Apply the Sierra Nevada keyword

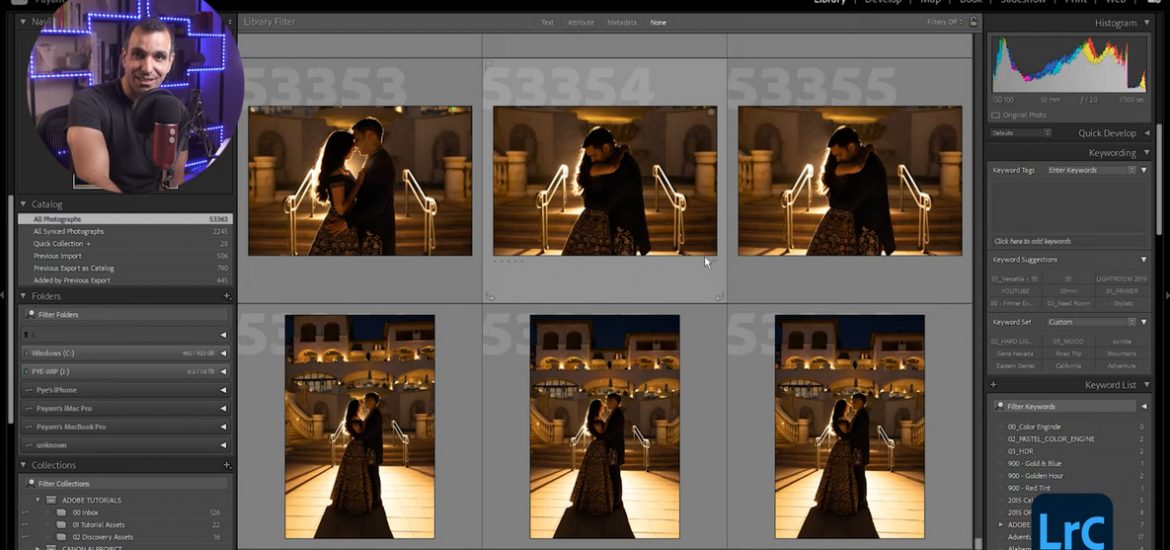coord(1016,354)
